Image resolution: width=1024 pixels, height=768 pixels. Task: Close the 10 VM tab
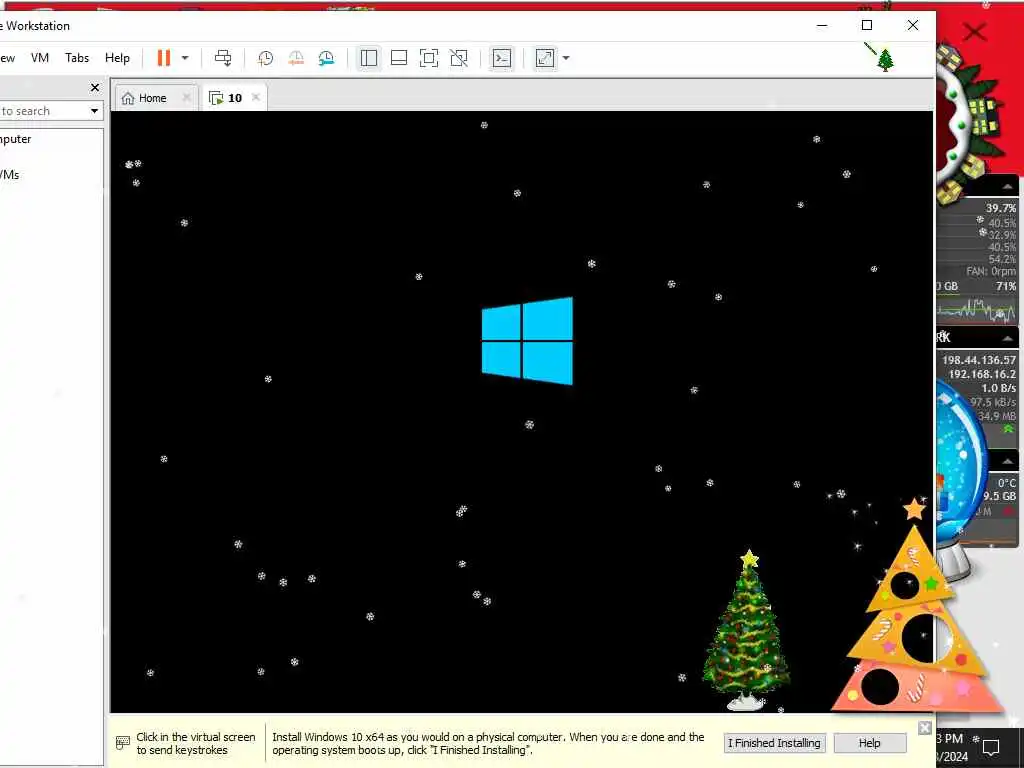(256, 97)
